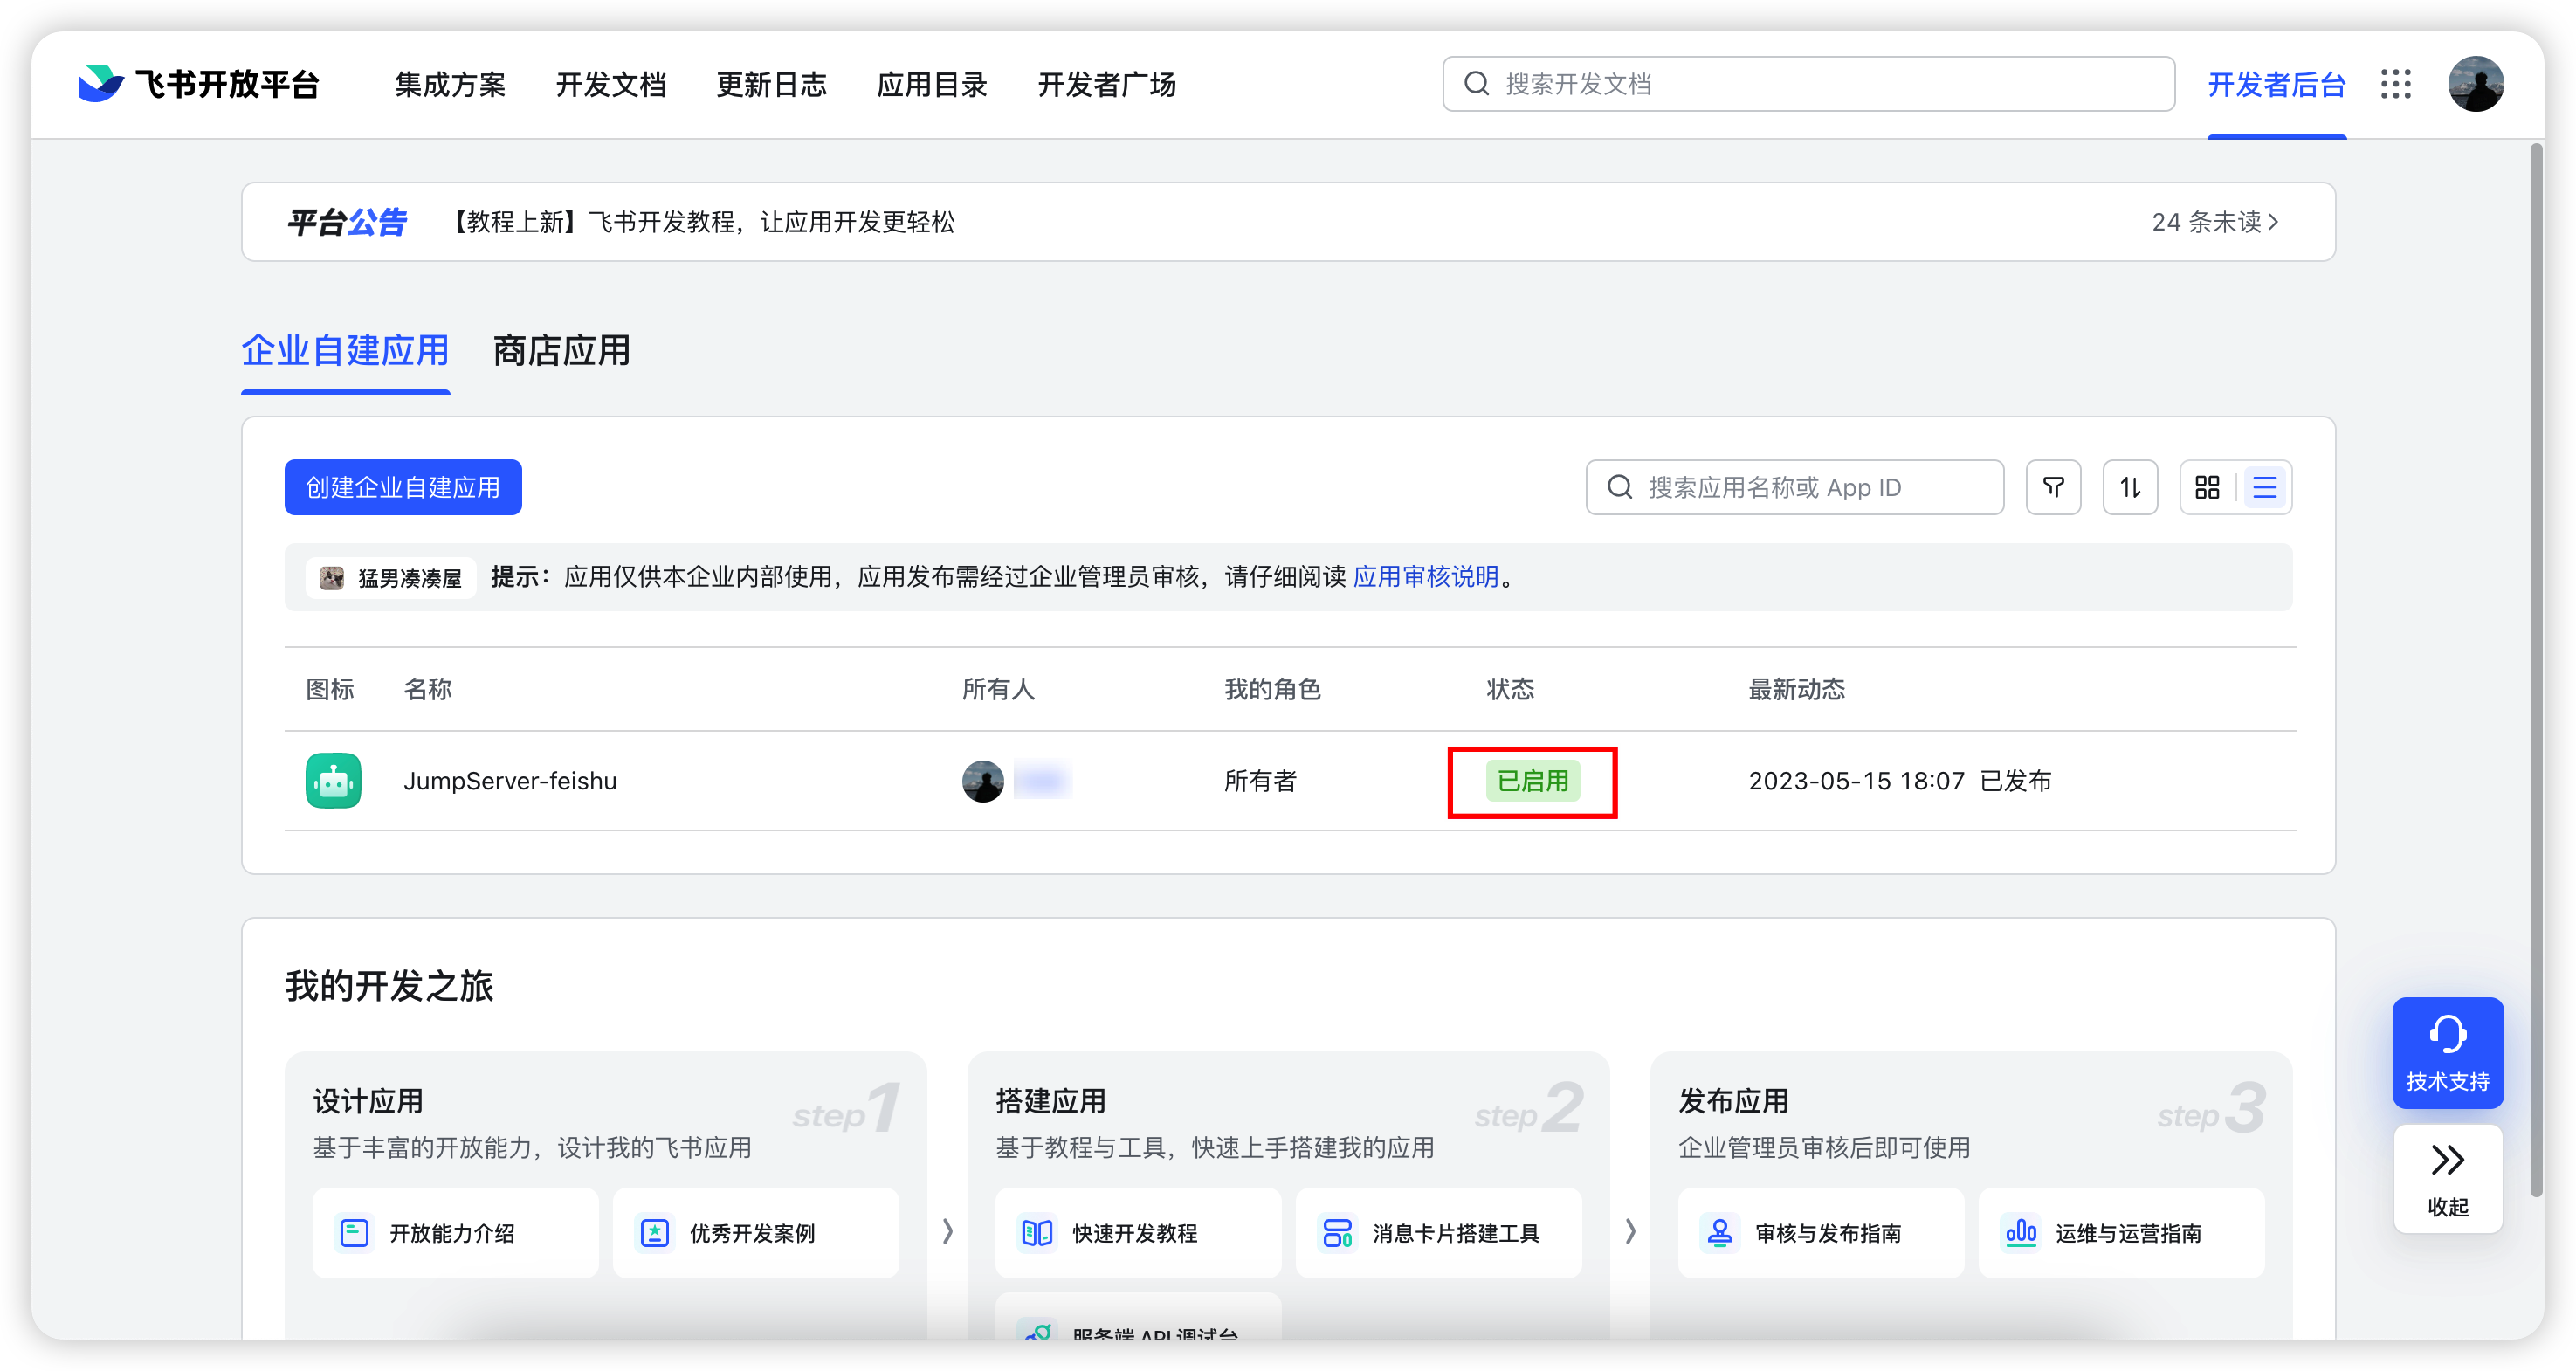Collapse the side panel via 收起

[2447, 1179]
